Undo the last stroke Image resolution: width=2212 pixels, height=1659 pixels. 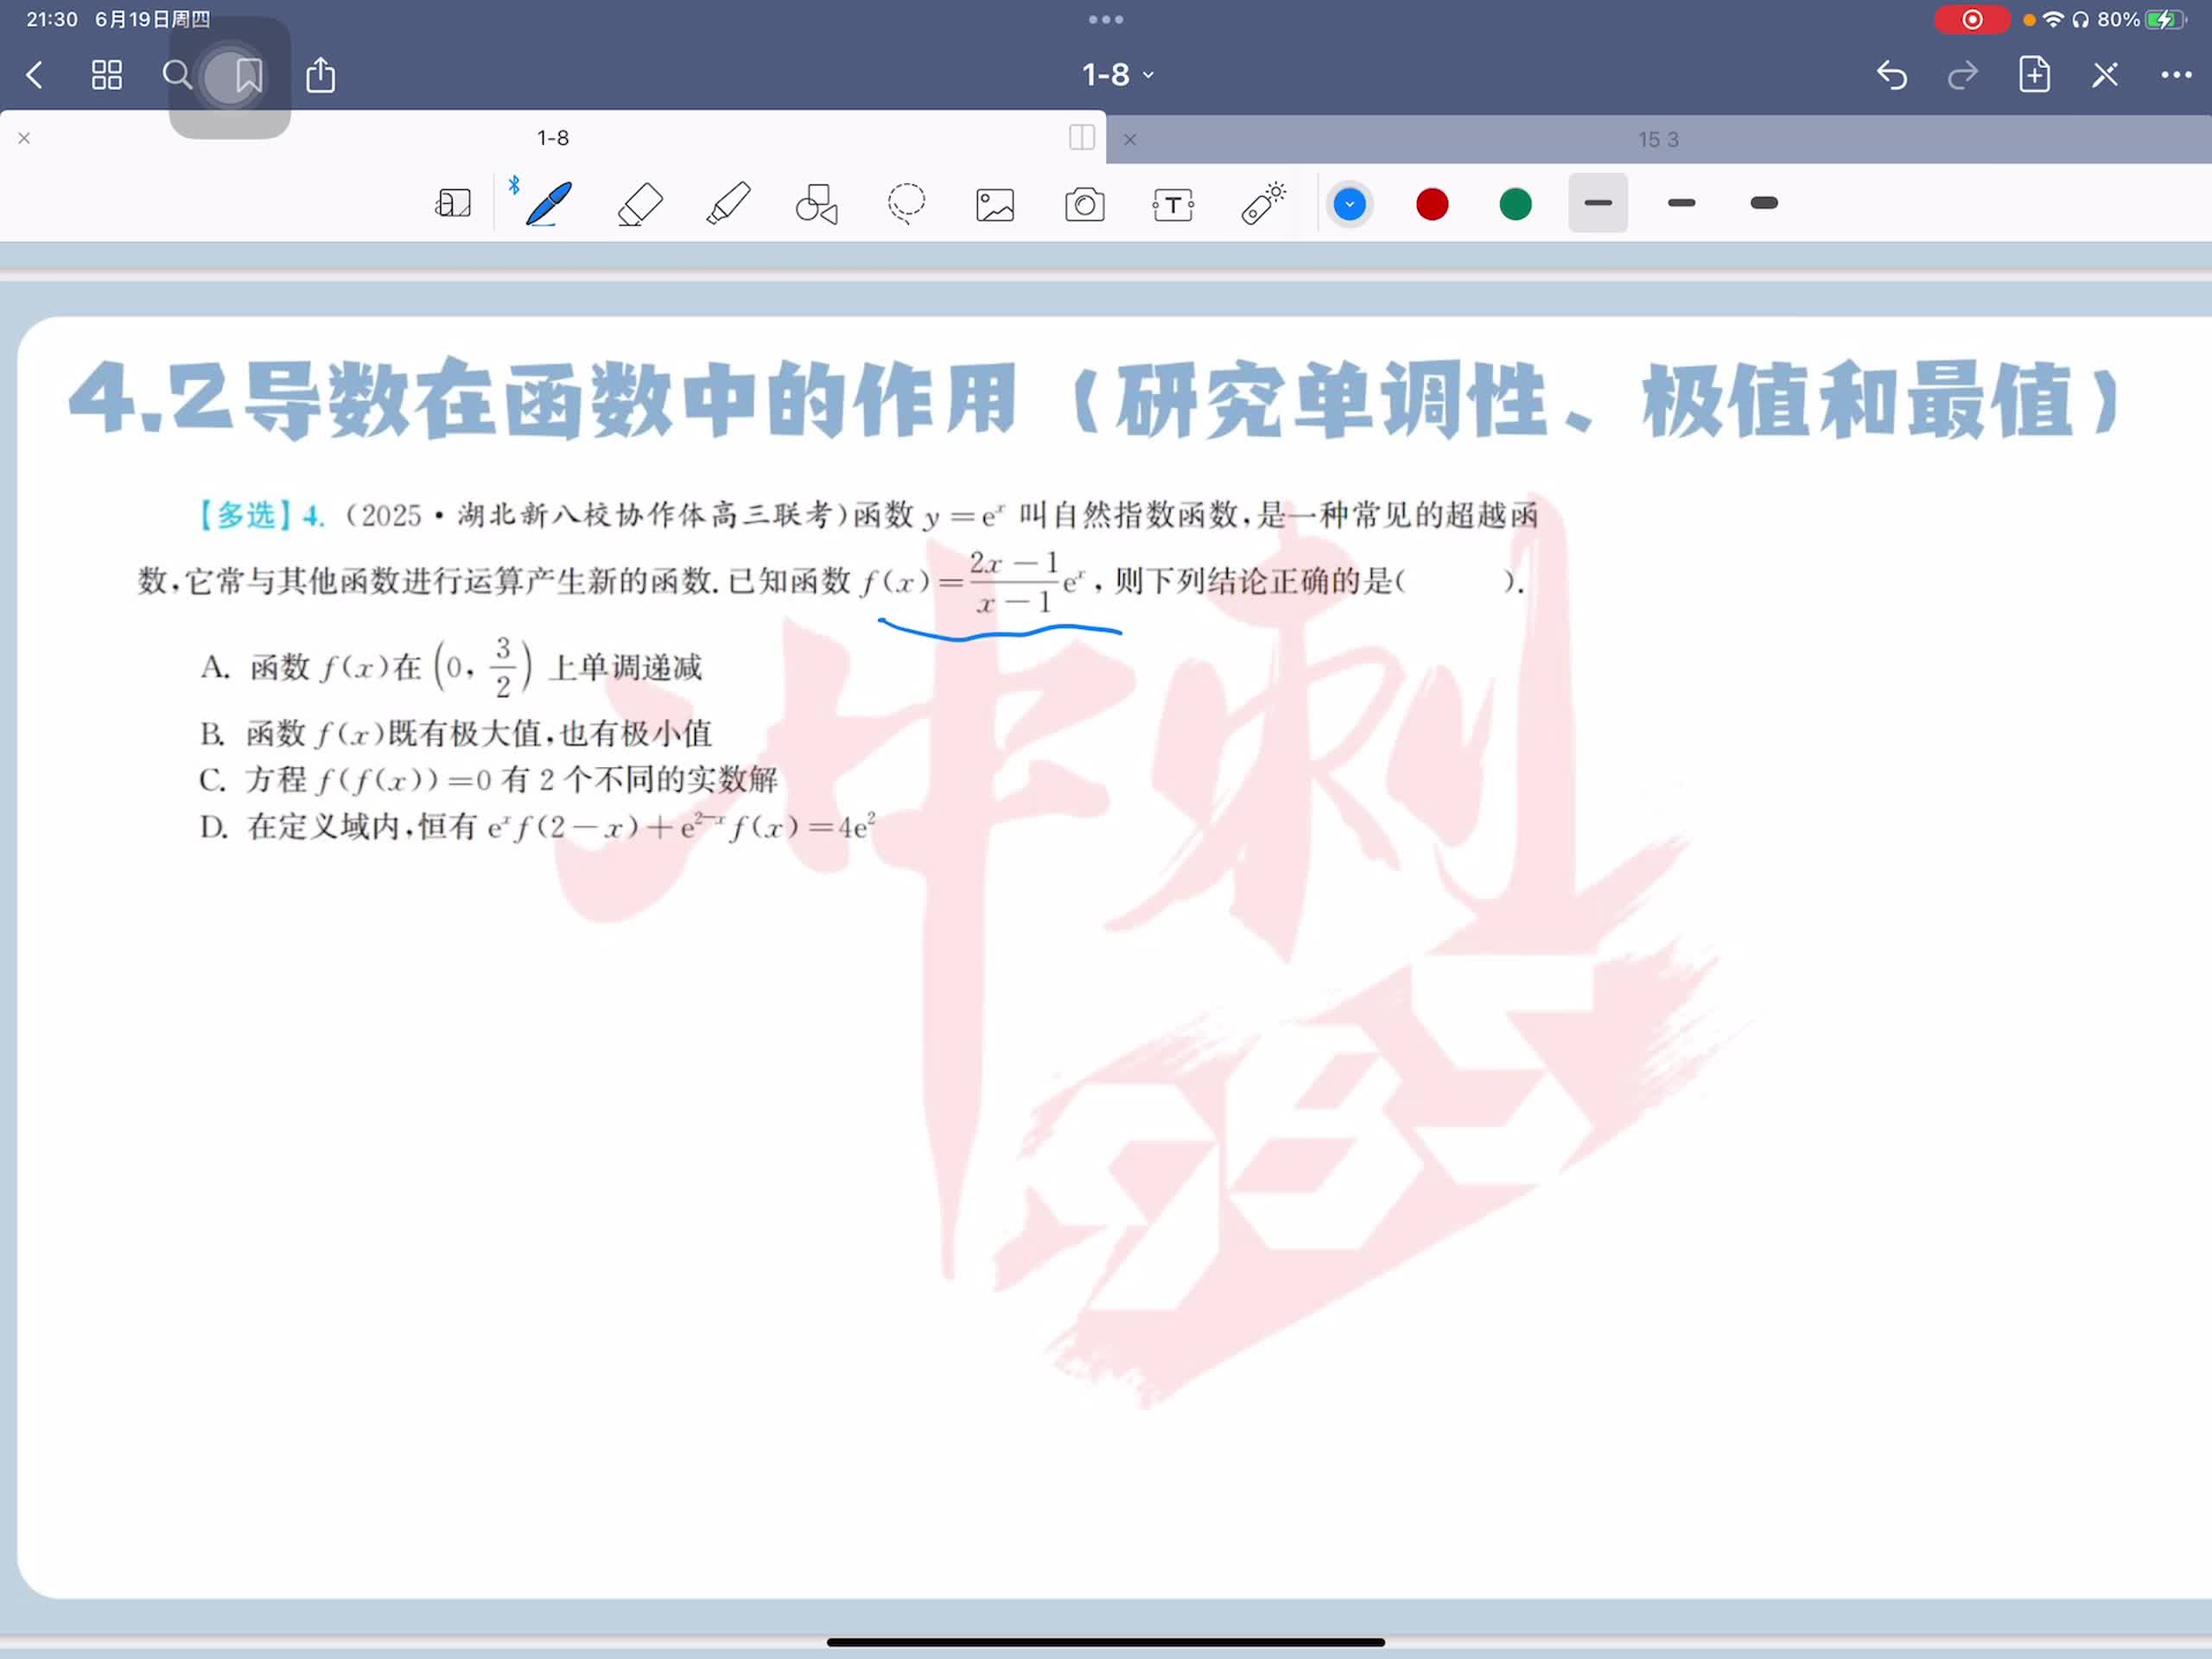click(x=1891, y=75)
